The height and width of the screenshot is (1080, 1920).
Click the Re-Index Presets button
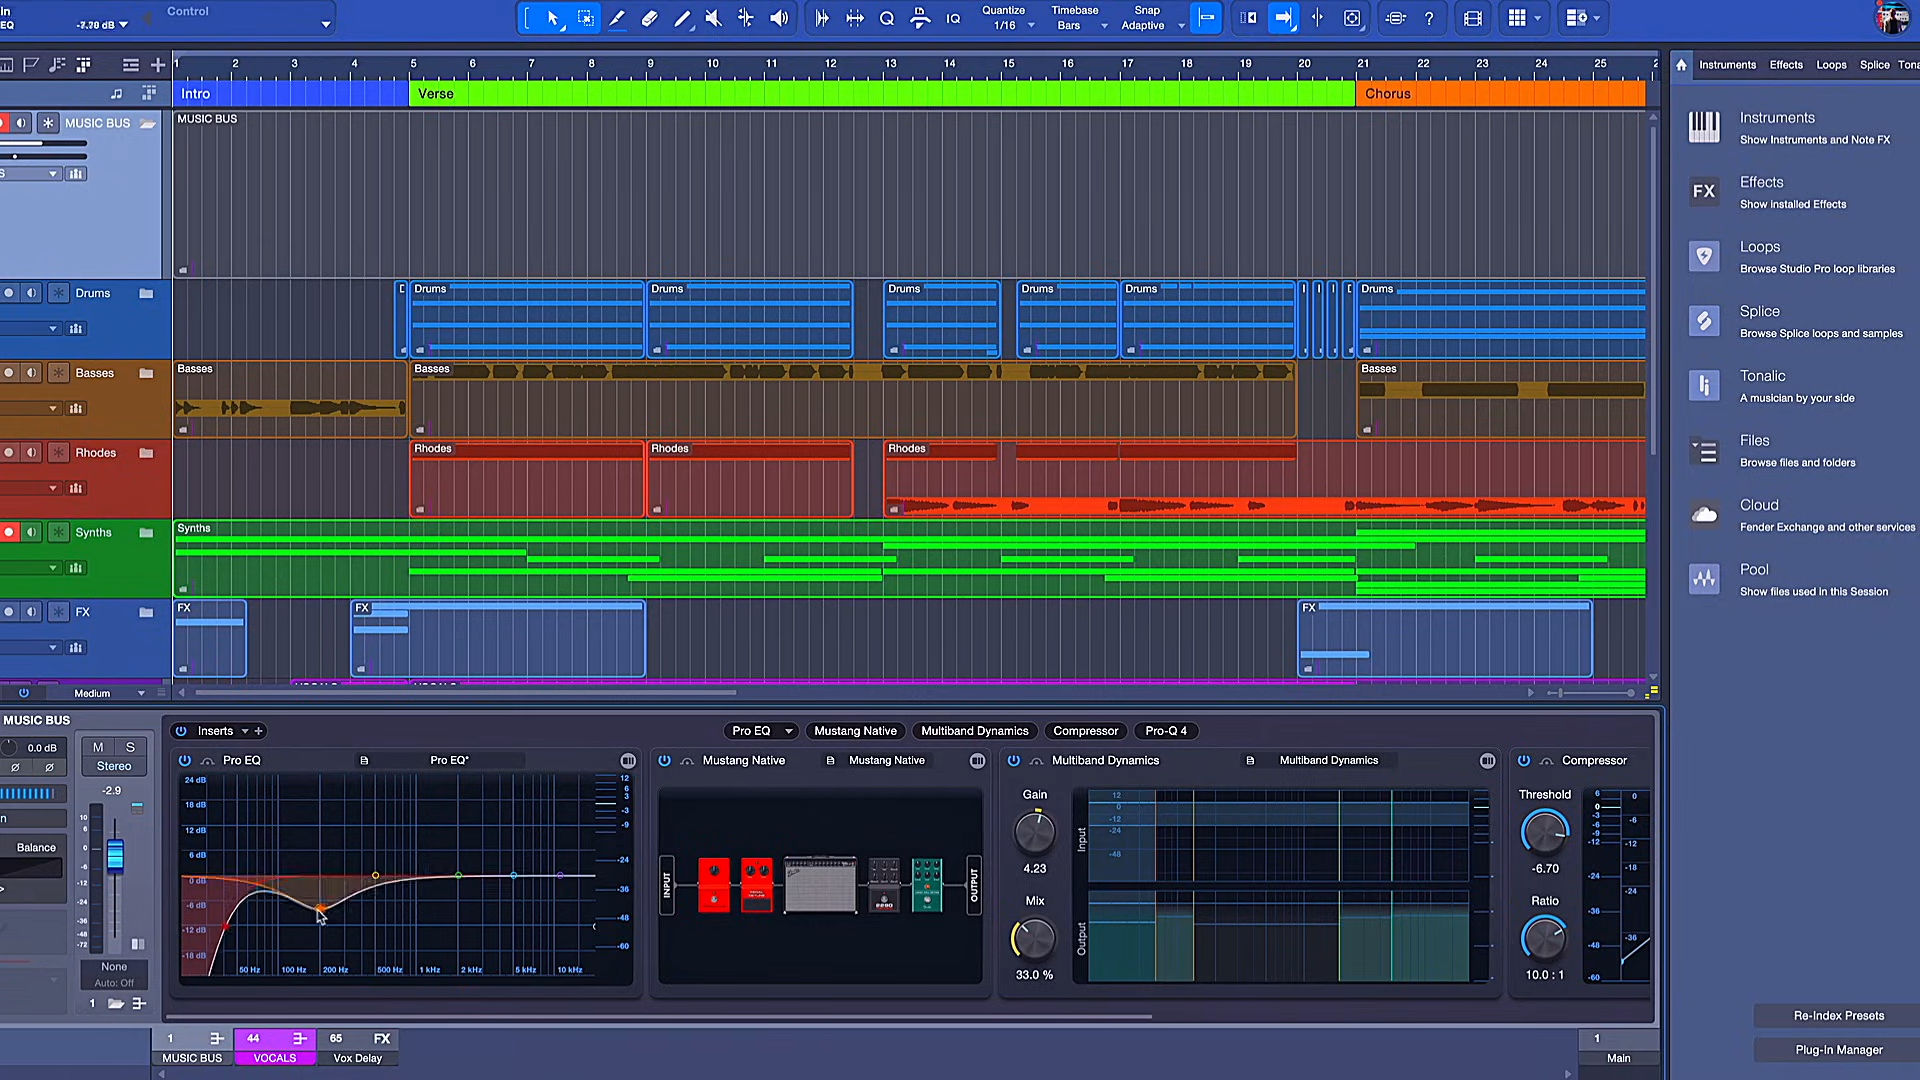pos(1838,1015)
